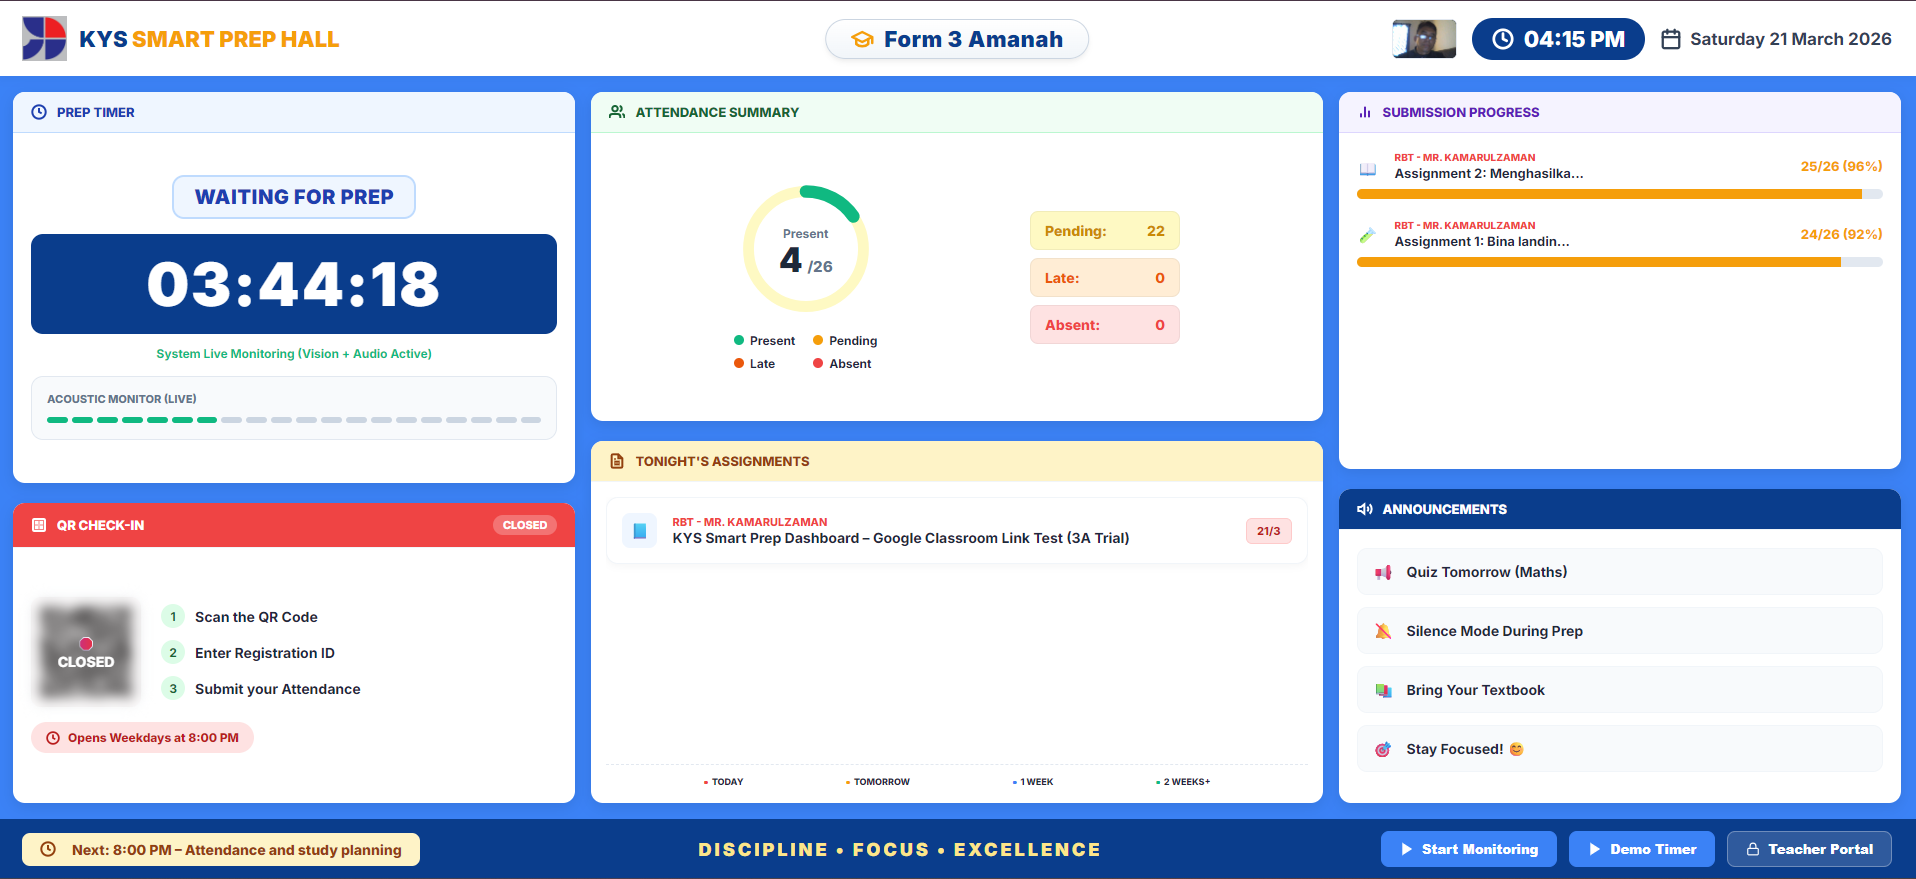Click the 21/3 due date badge
Viewport: 1916px width, 879px height.
pos(1269,531)
